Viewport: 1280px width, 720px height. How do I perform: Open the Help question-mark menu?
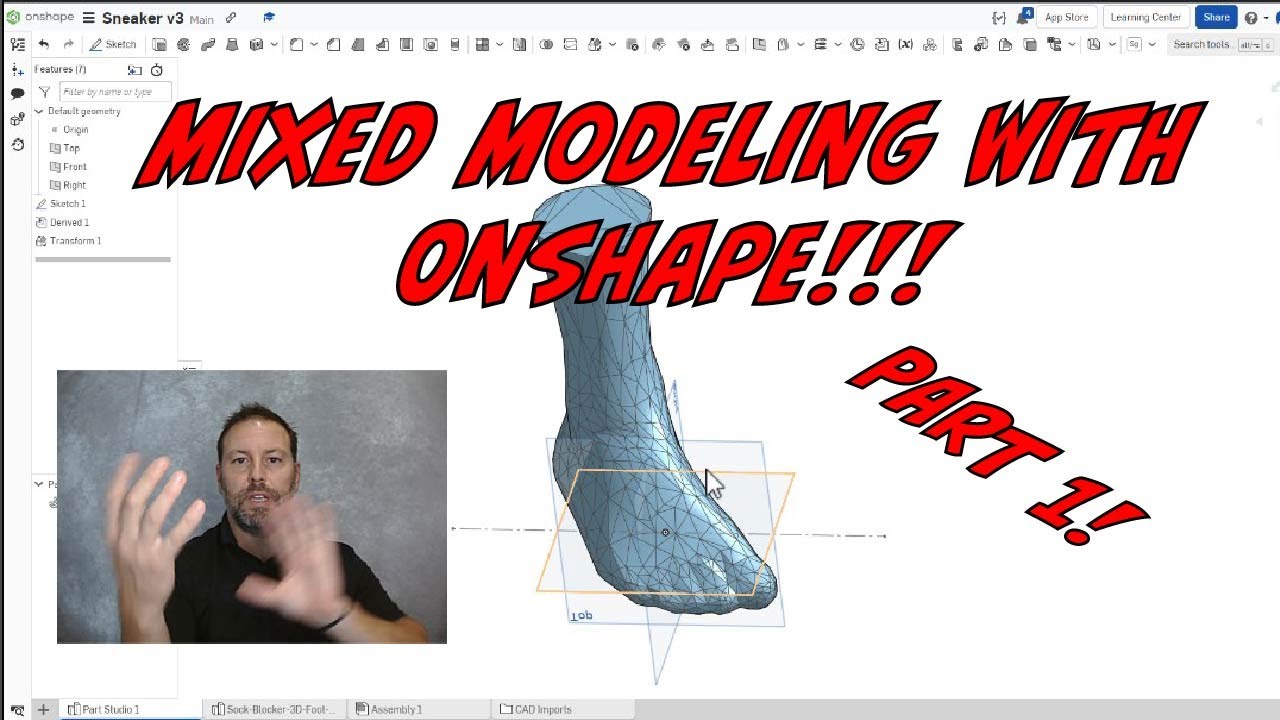[x=1251, y=18]
